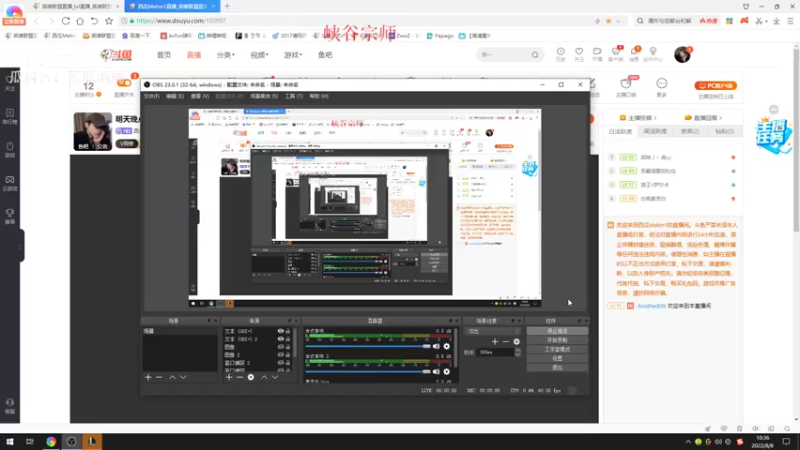The width and height of the screenshot is (800, 450).
Task: Open the follow heart icon in Douyu header
Action: pos(579,54)
